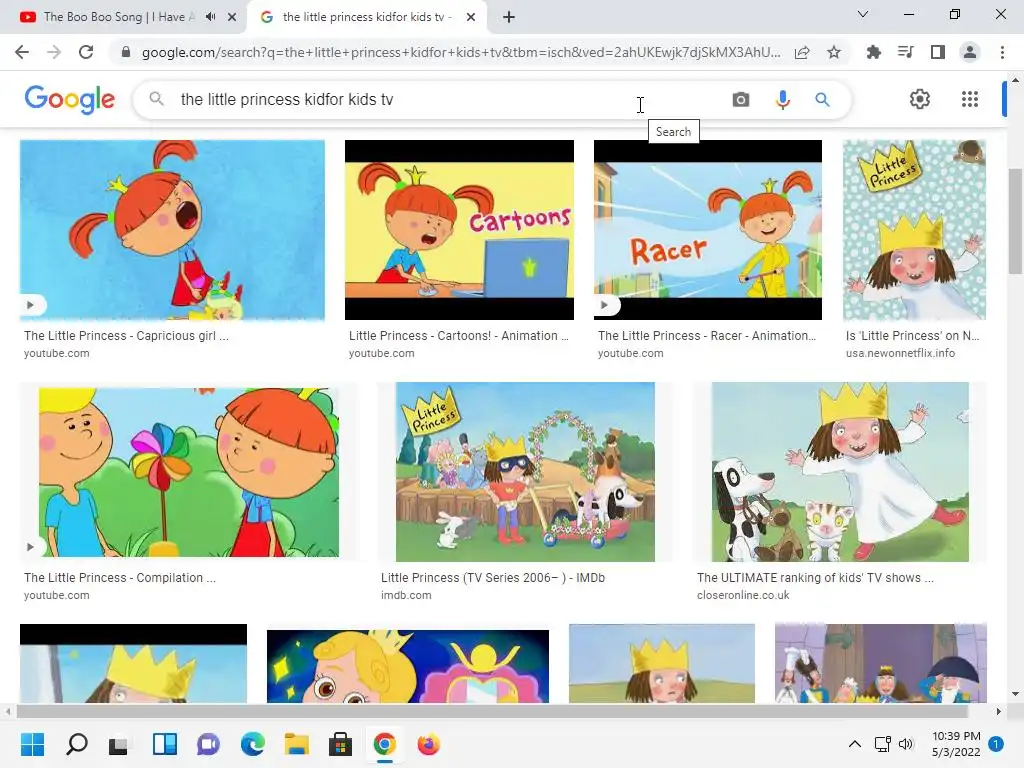Viewport: 1024px width, 768px height.
Task: Open the closeronline ranking image
Action: 840,472
